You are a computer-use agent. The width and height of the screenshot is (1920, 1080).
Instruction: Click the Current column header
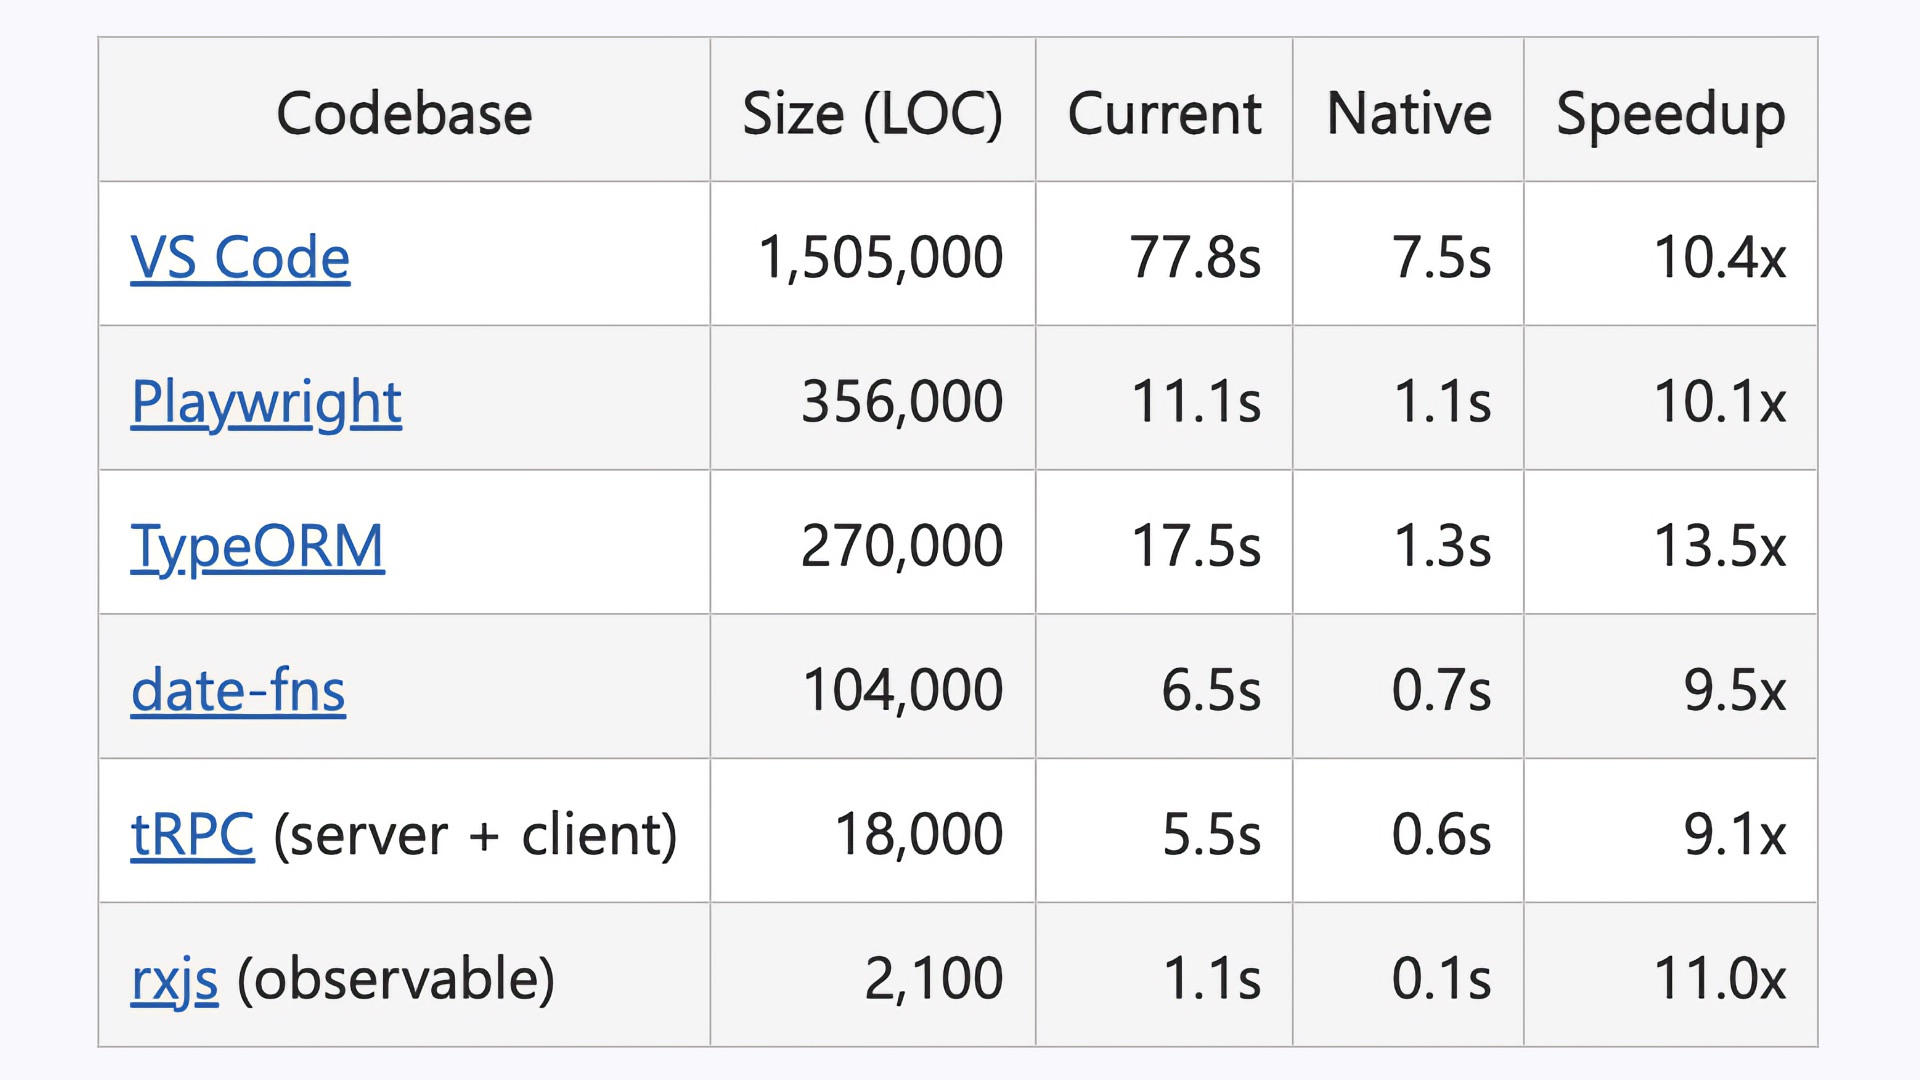click(x=1164, y=110)
